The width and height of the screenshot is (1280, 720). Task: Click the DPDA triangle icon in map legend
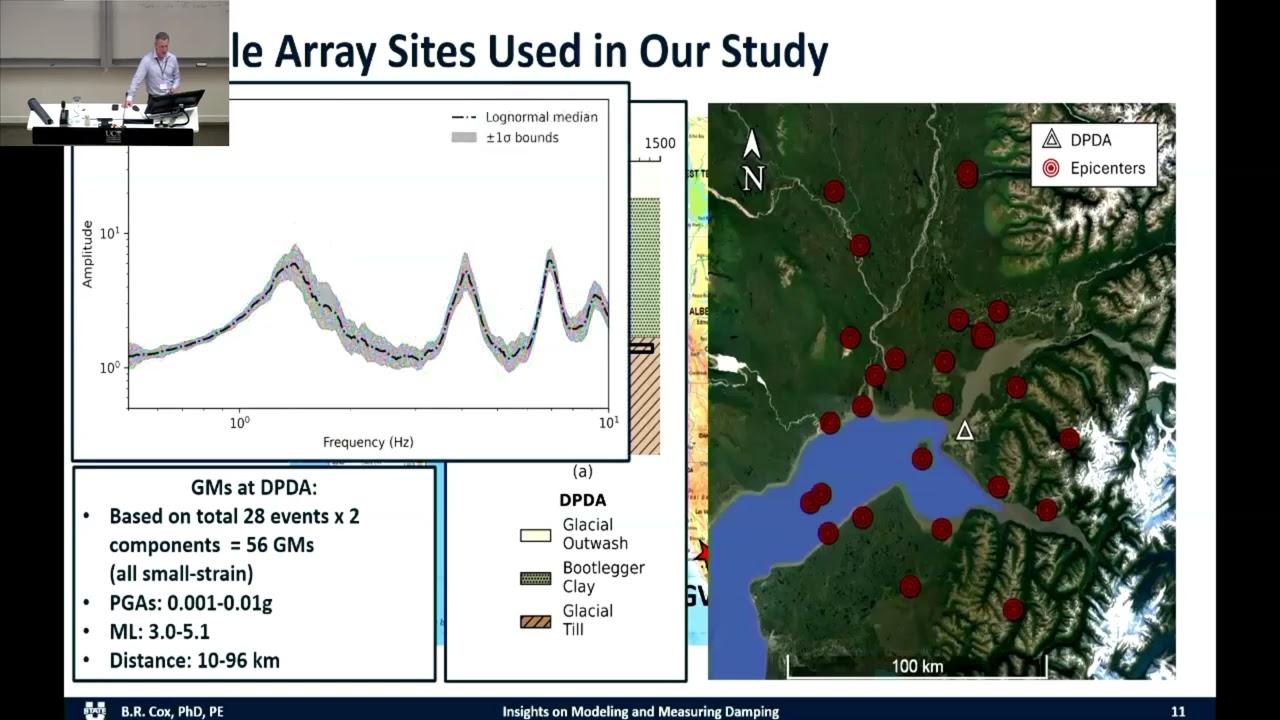coord(1051,140)
